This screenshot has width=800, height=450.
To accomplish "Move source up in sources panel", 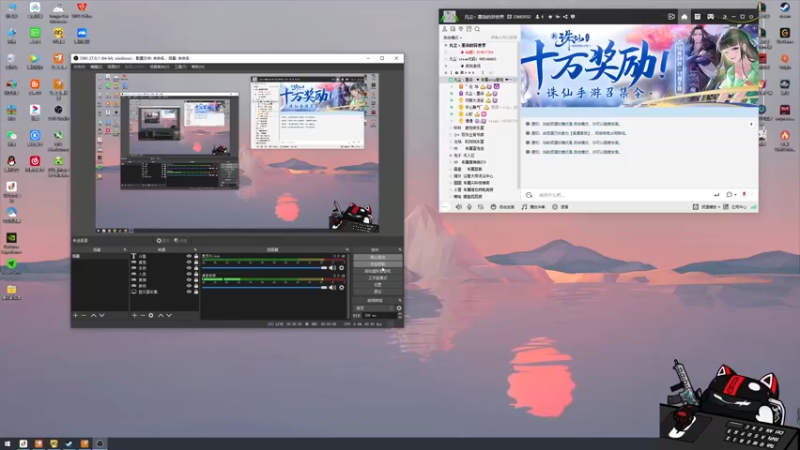I will click(x=161, y=315).
